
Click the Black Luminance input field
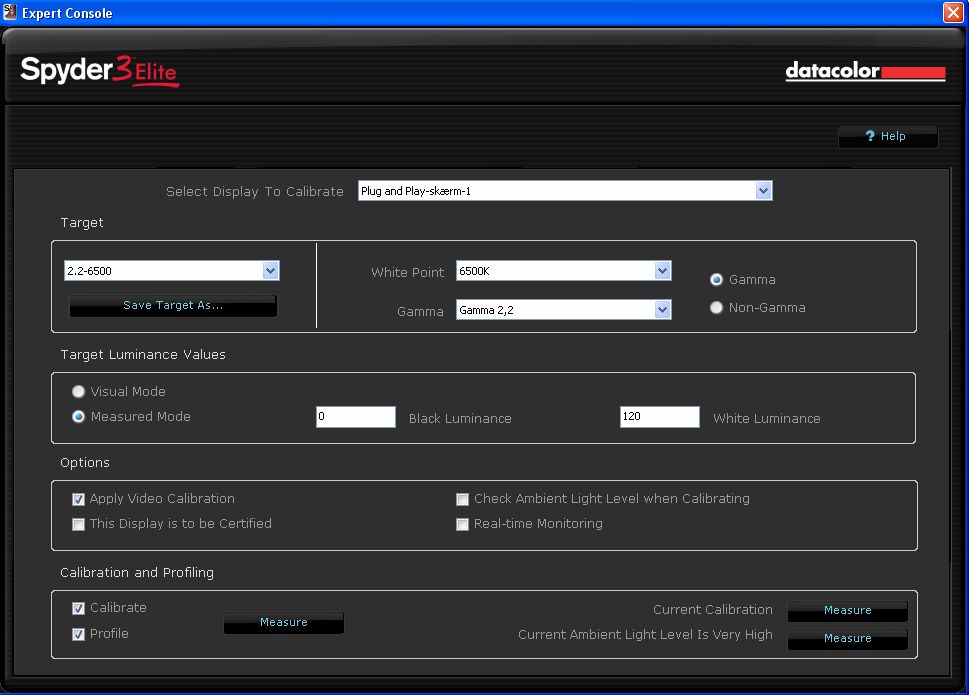356,416
